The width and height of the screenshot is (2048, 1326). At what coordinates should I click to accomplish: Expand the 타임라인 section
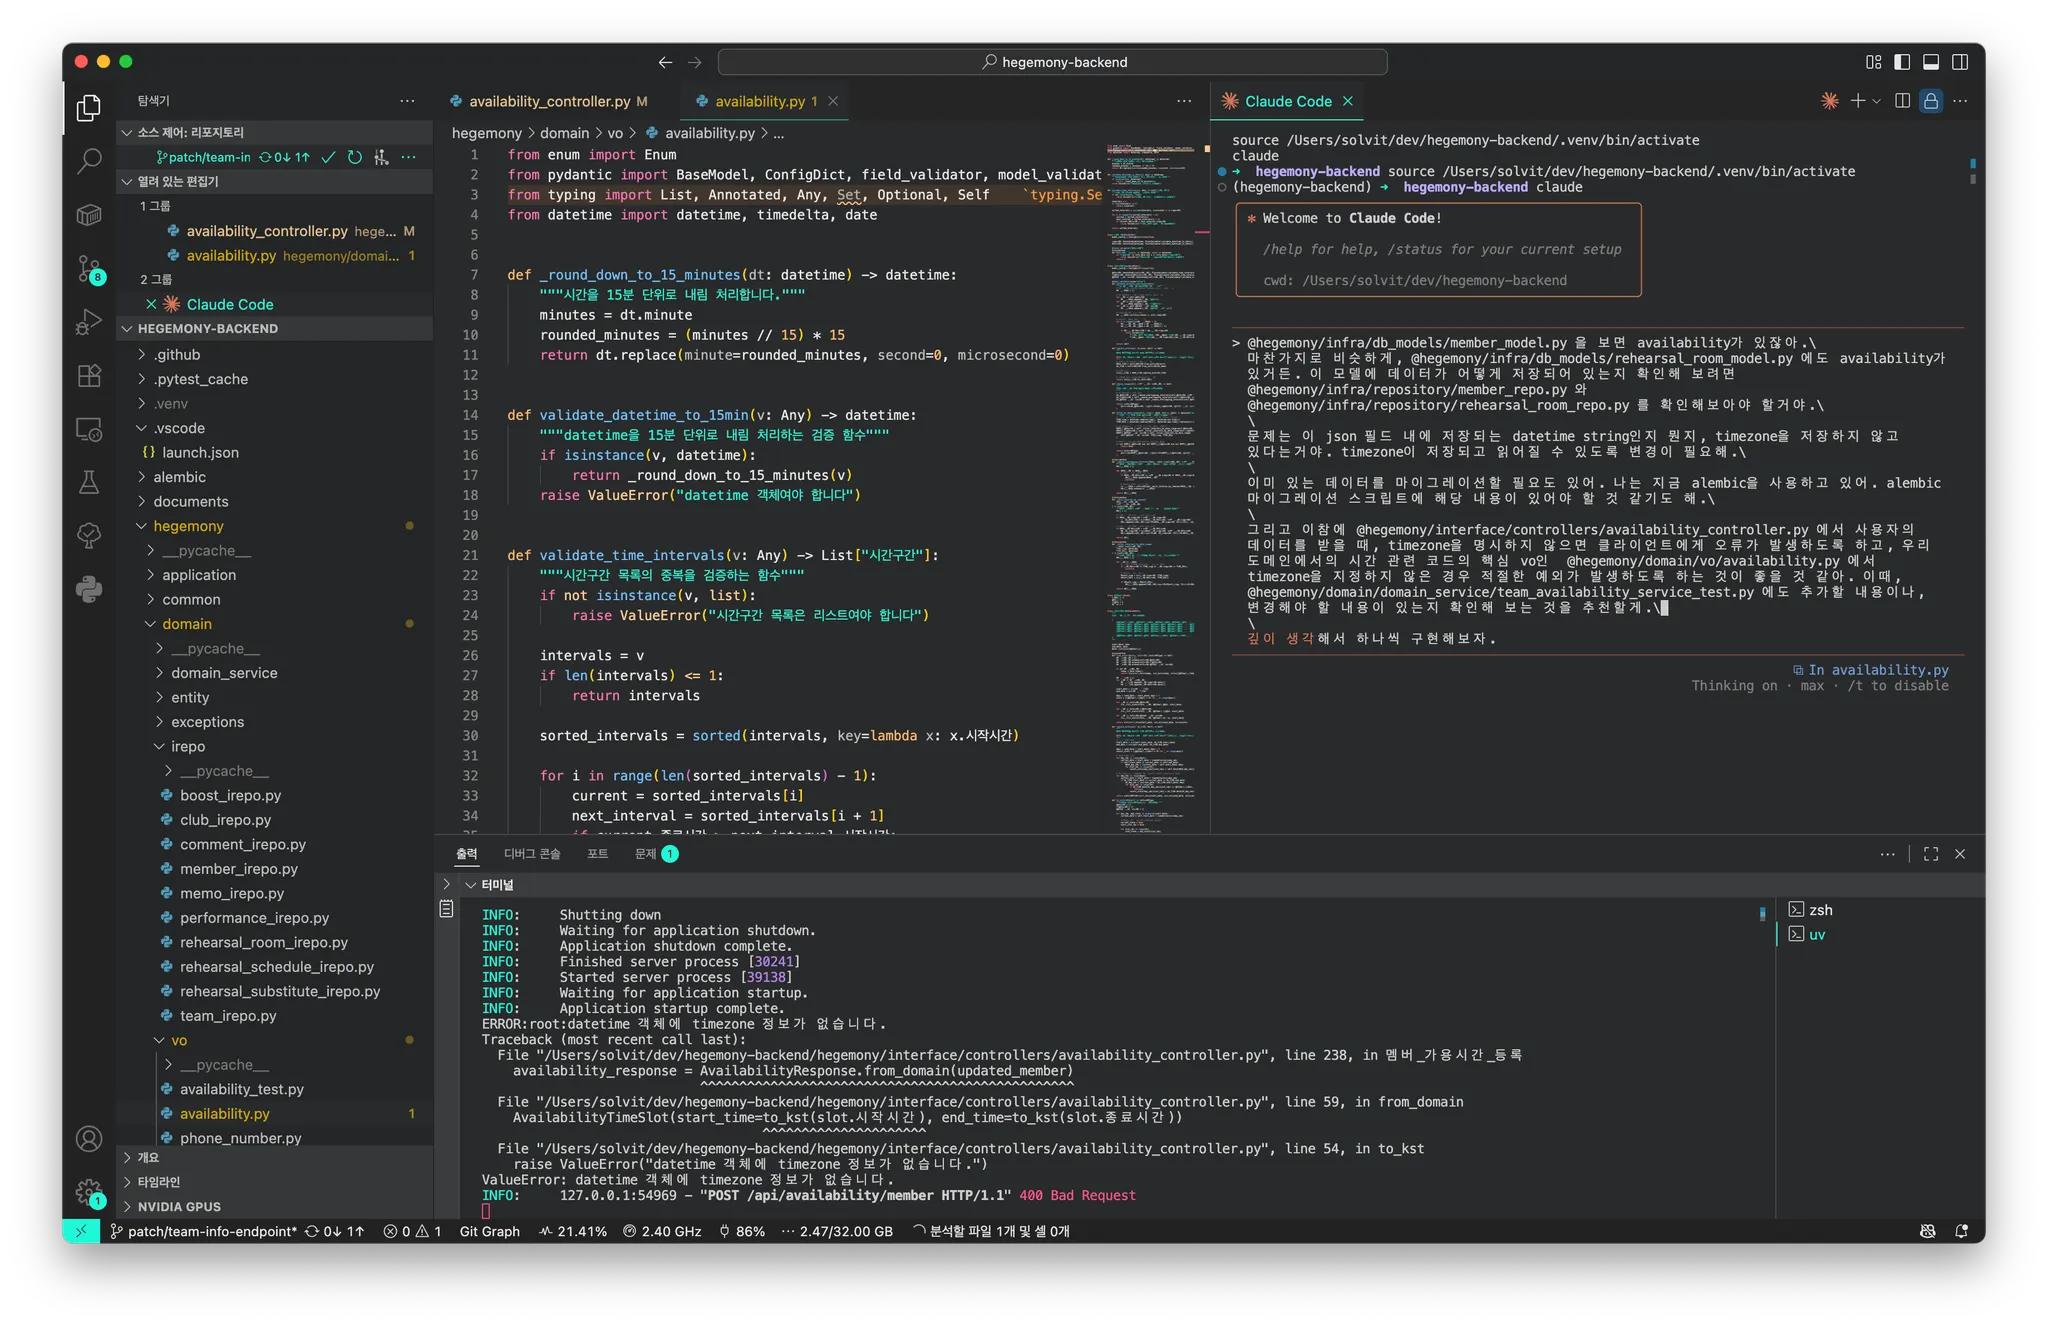point(159,1182)
